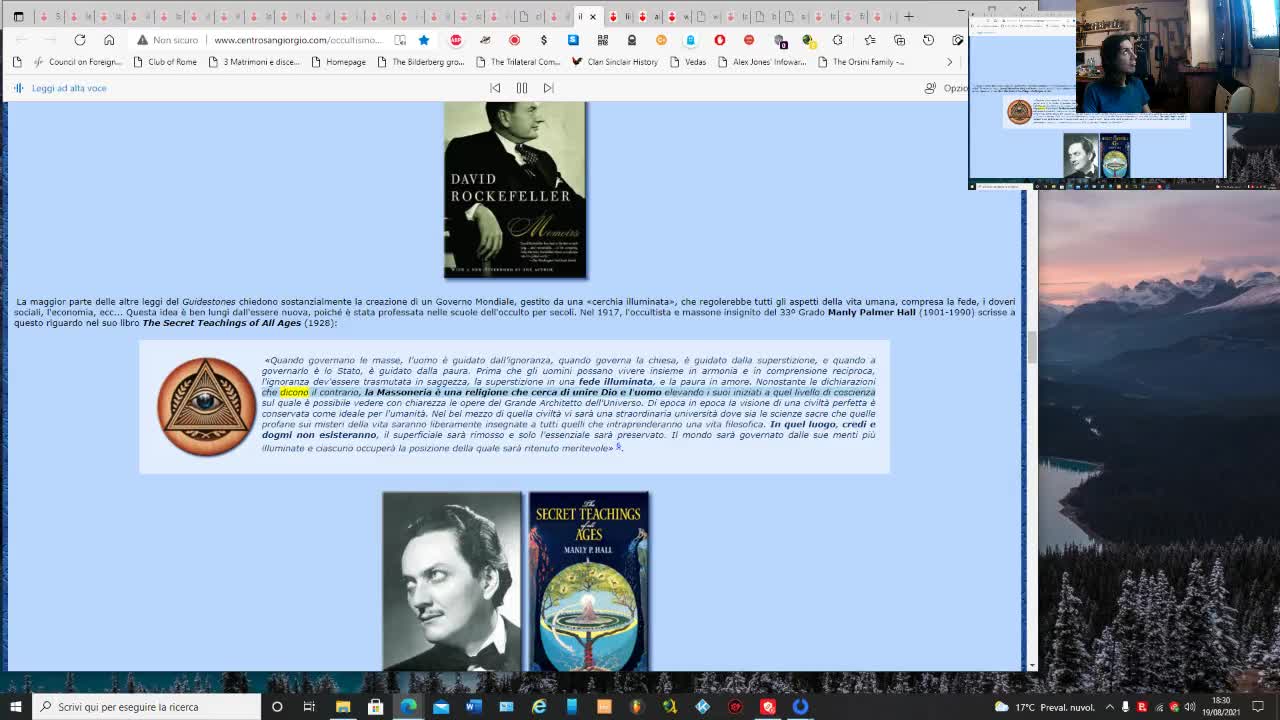This screenshot has height=720, width=1280.
Task: Open the volume control in system tray
Action: pyautogui.click(x=1190, y=707)
